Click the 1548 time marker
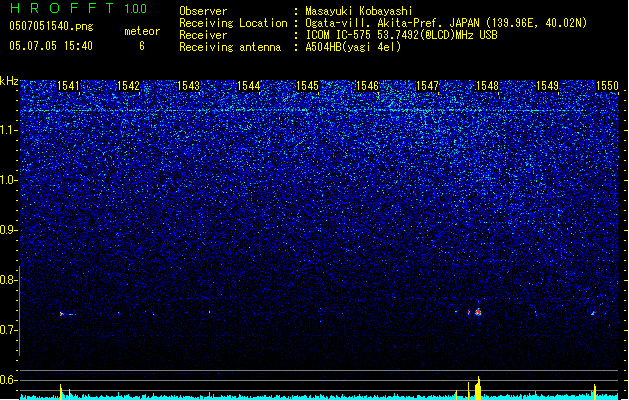This screenshot has width=629, height=400. coord(487,86)
